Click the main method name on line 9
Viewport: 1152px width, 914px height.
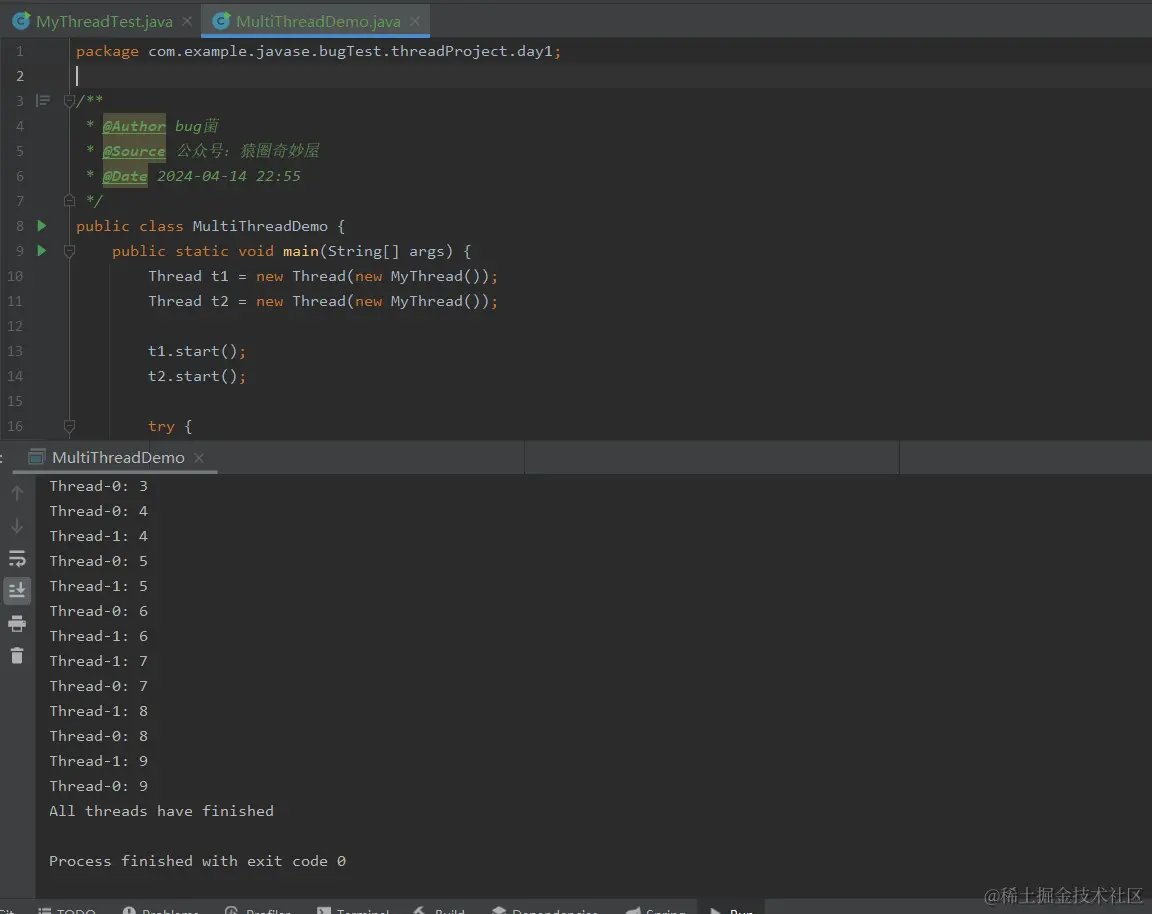[300, 251]
